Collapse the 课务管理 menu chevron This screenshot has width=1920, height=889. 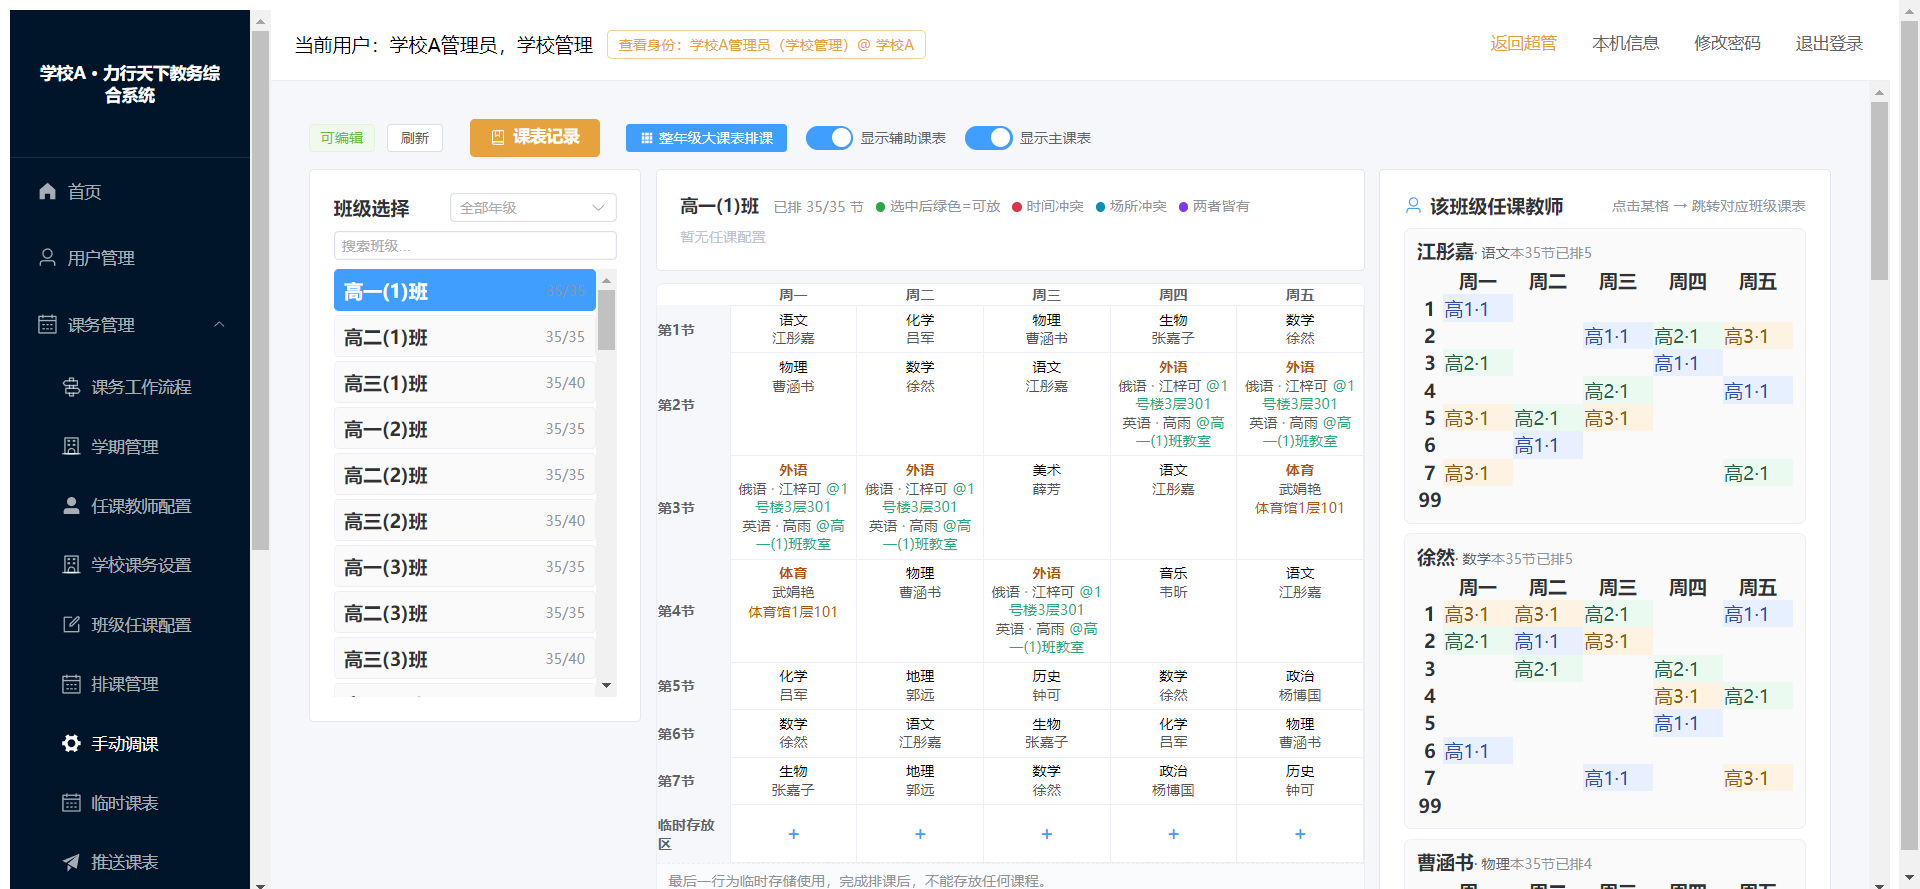(219, 324)
